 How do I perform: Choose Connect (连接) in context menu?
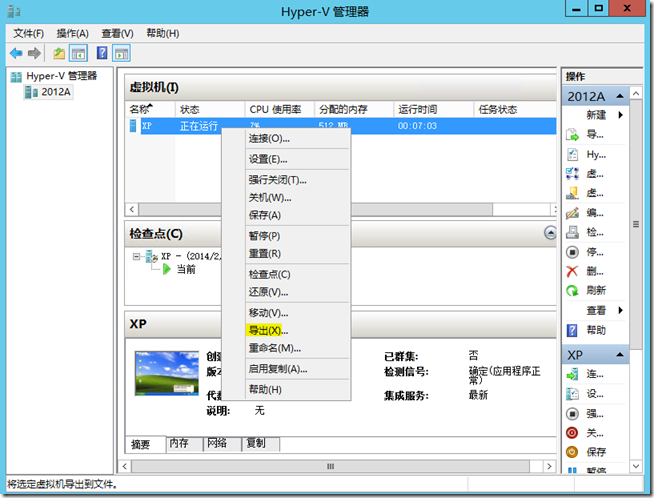[x=286, y=138]
